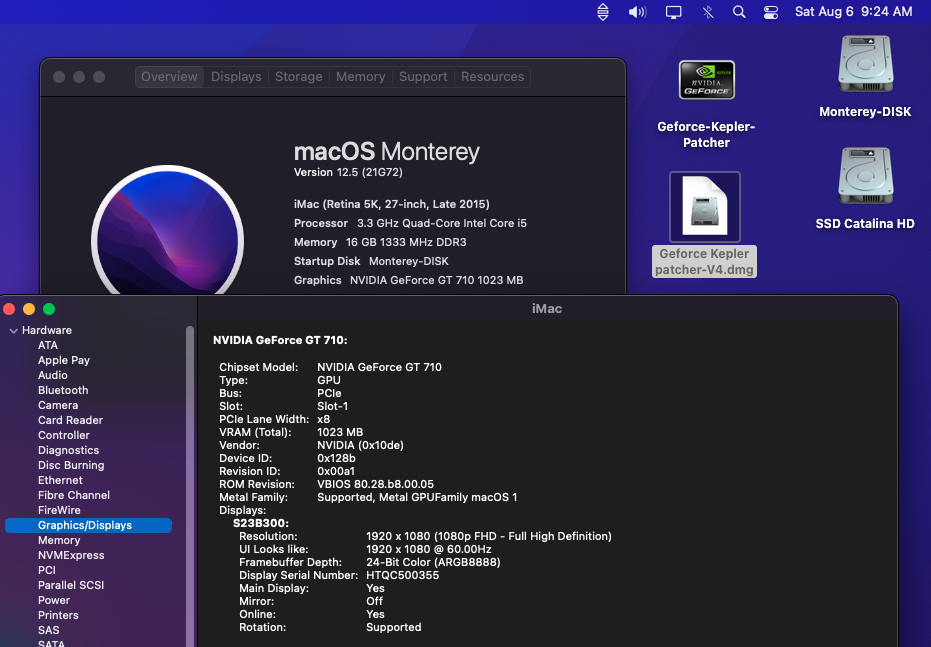Click the sidebar vertical scrollbar
This screenshot has width=931, height=647.
(x=190, y=486)
